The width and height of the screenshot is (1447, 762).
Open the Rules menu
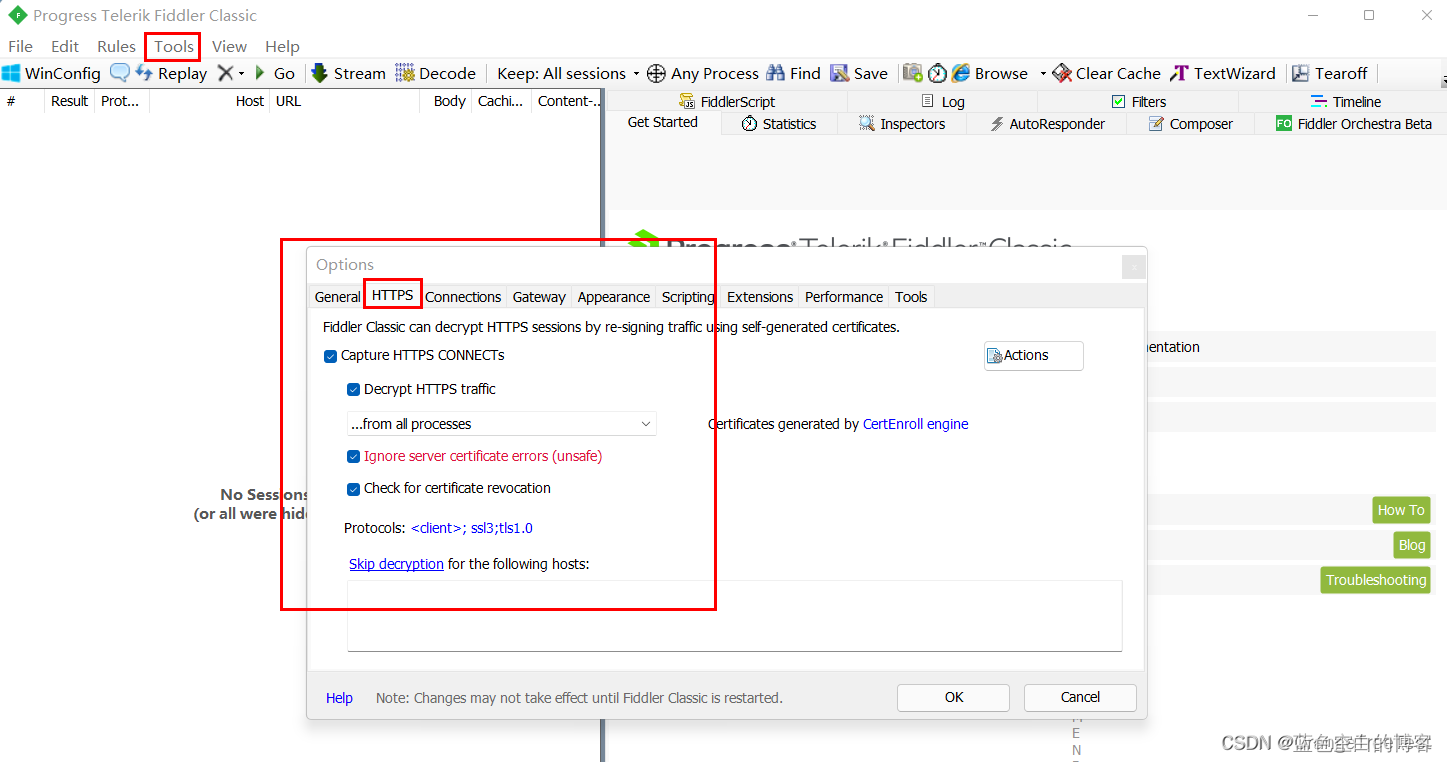tap(116, 46)
